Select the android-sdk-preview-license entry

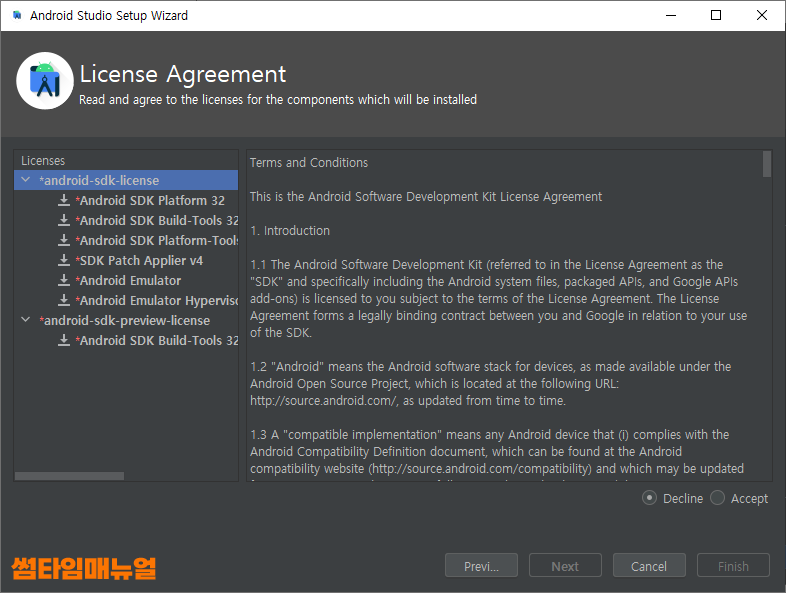pos(125,320)
